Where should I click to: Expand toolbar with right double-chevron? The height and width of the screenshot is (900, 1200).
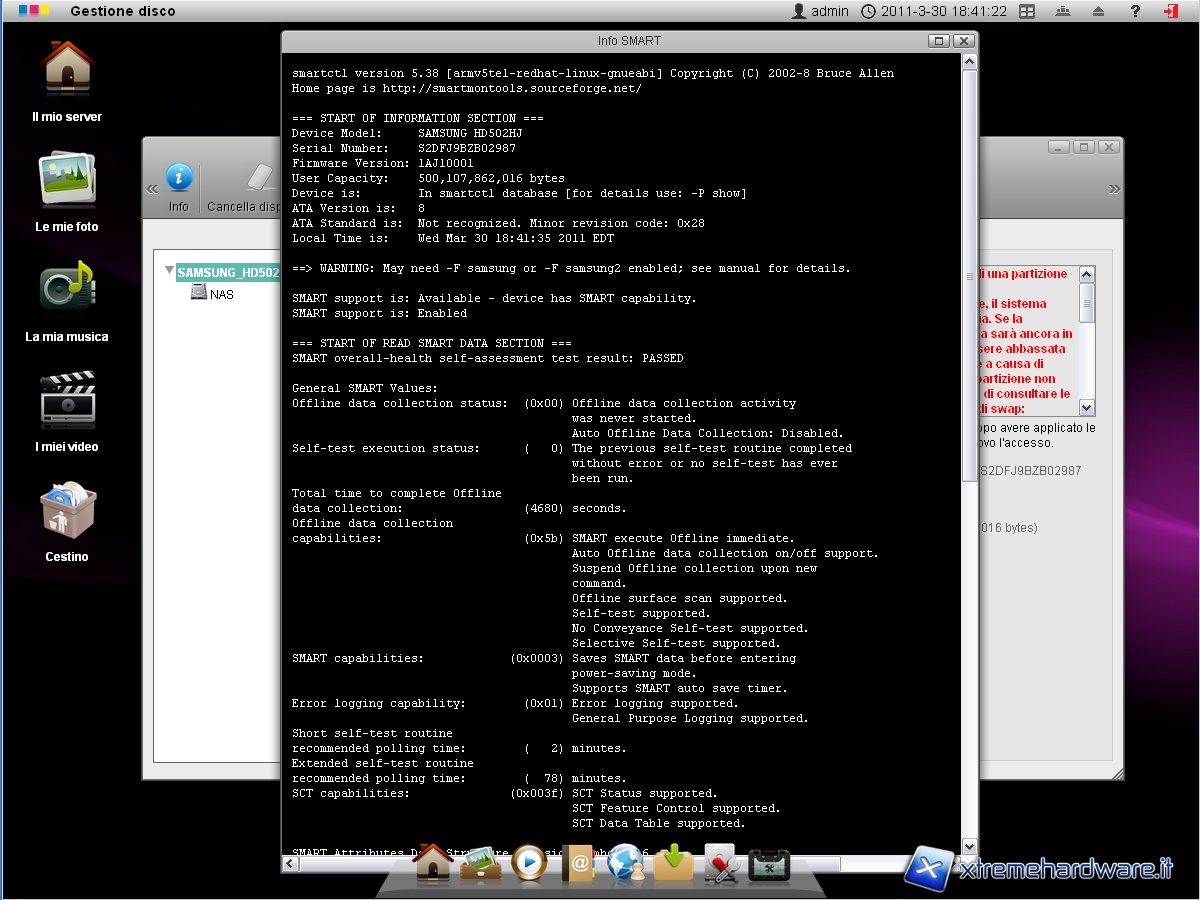[x=1114, y=189]
